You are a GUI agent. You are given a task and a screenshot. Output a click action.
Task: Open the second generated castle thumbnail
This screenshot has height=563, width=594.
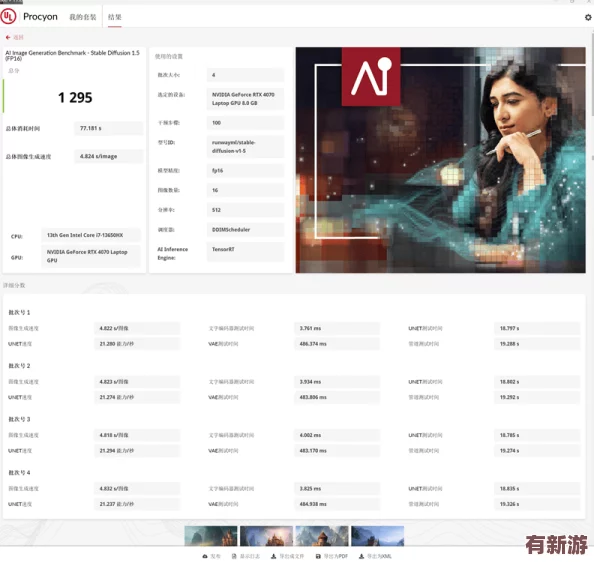(x=266, y=536)
